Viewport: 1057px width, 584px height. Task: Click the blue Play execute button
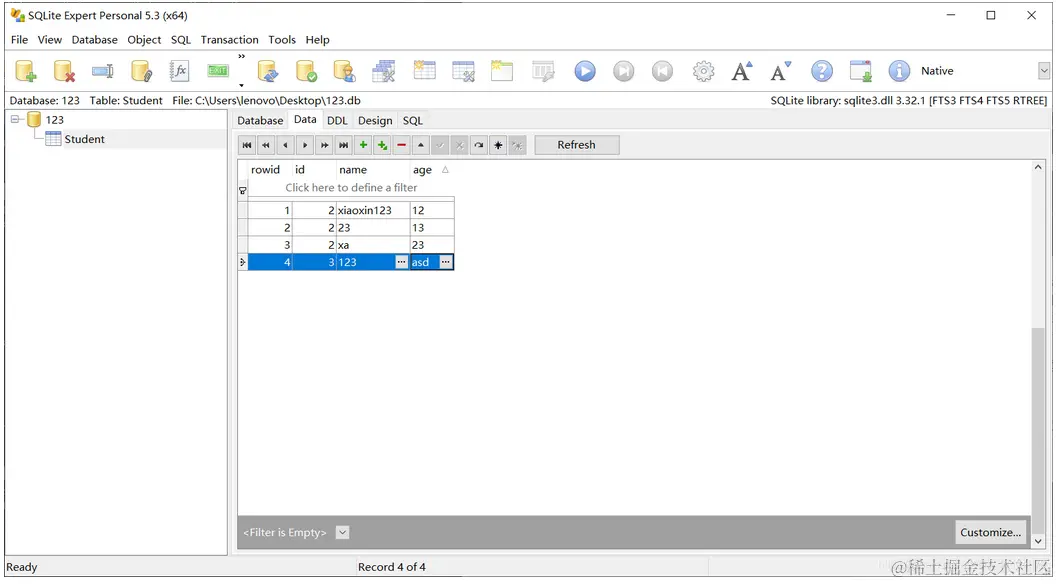584,71
